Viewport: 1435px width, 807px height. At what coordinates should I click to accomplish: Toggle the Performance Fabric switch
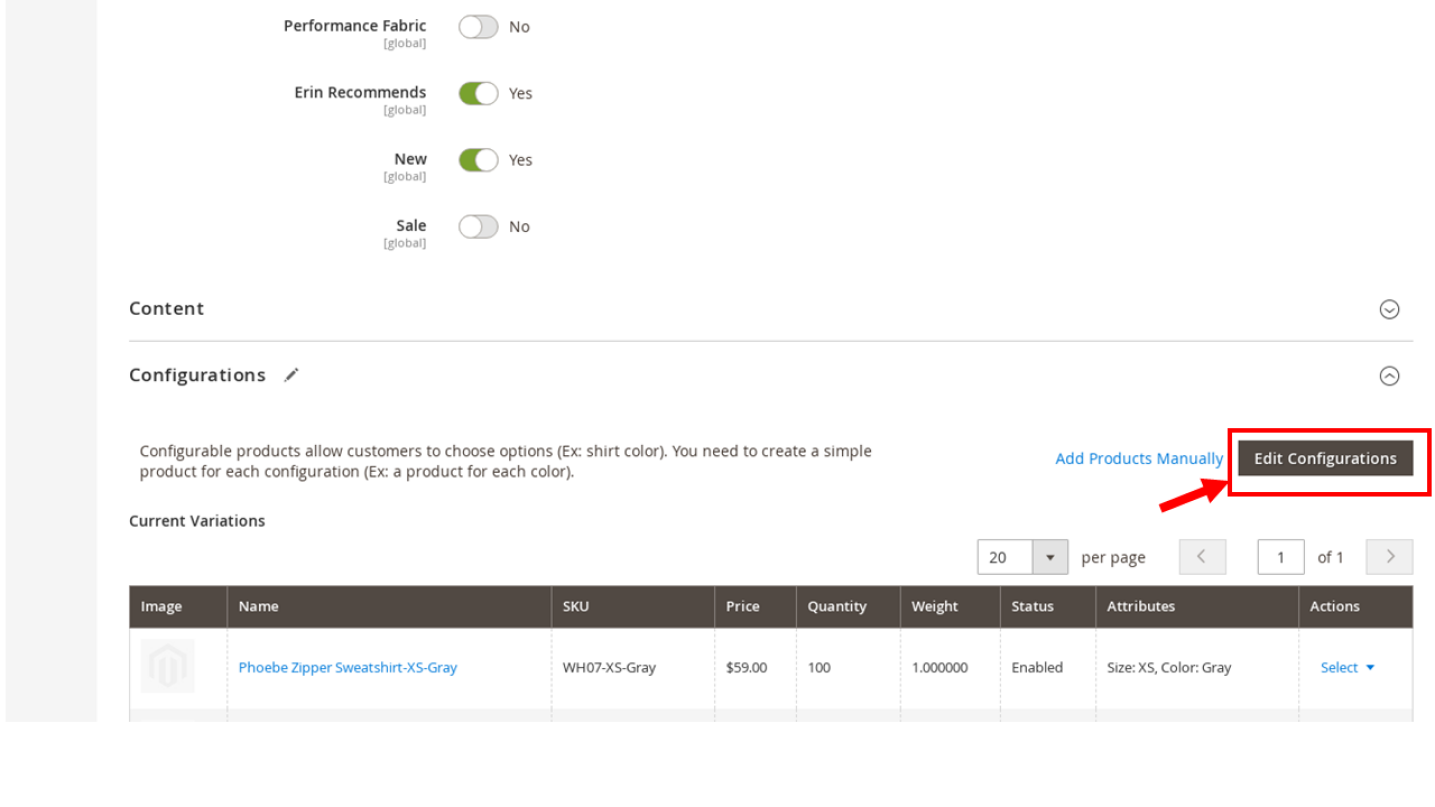[x=478, y=27]
